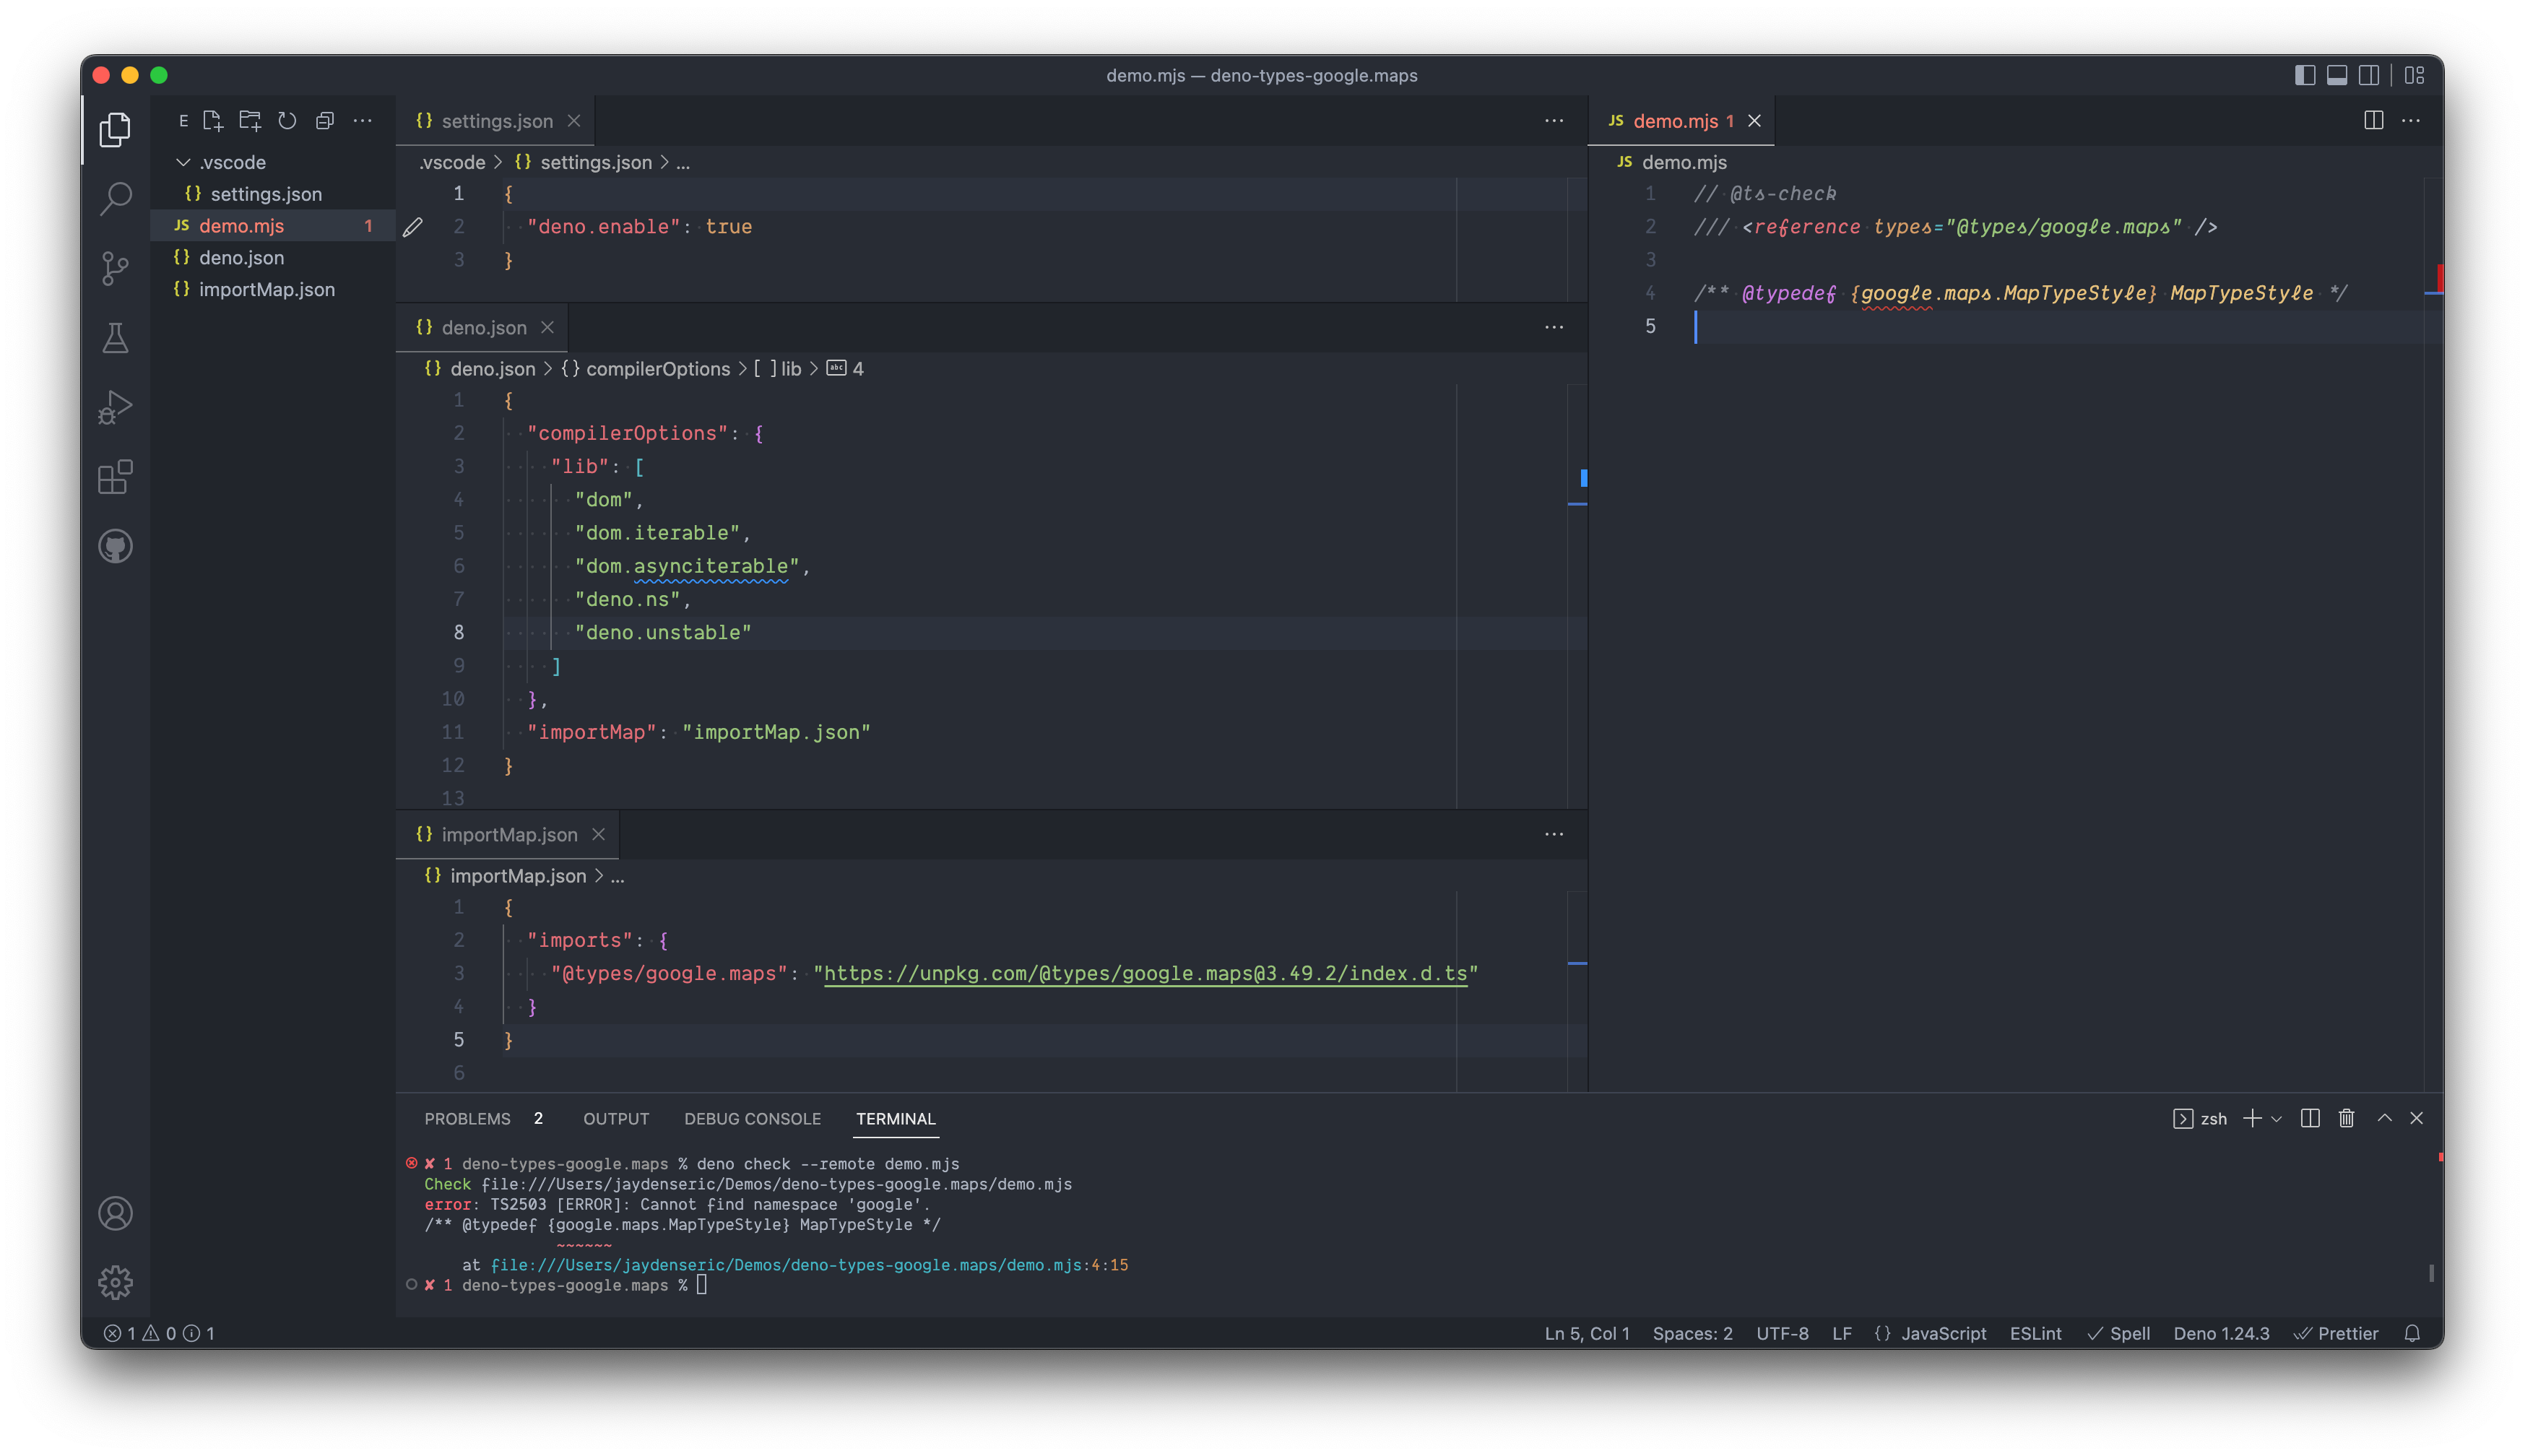Open the Accounts icon in activity bar
Image resolution: width=2525 pixels, height=1456 pixels.
115,1213
